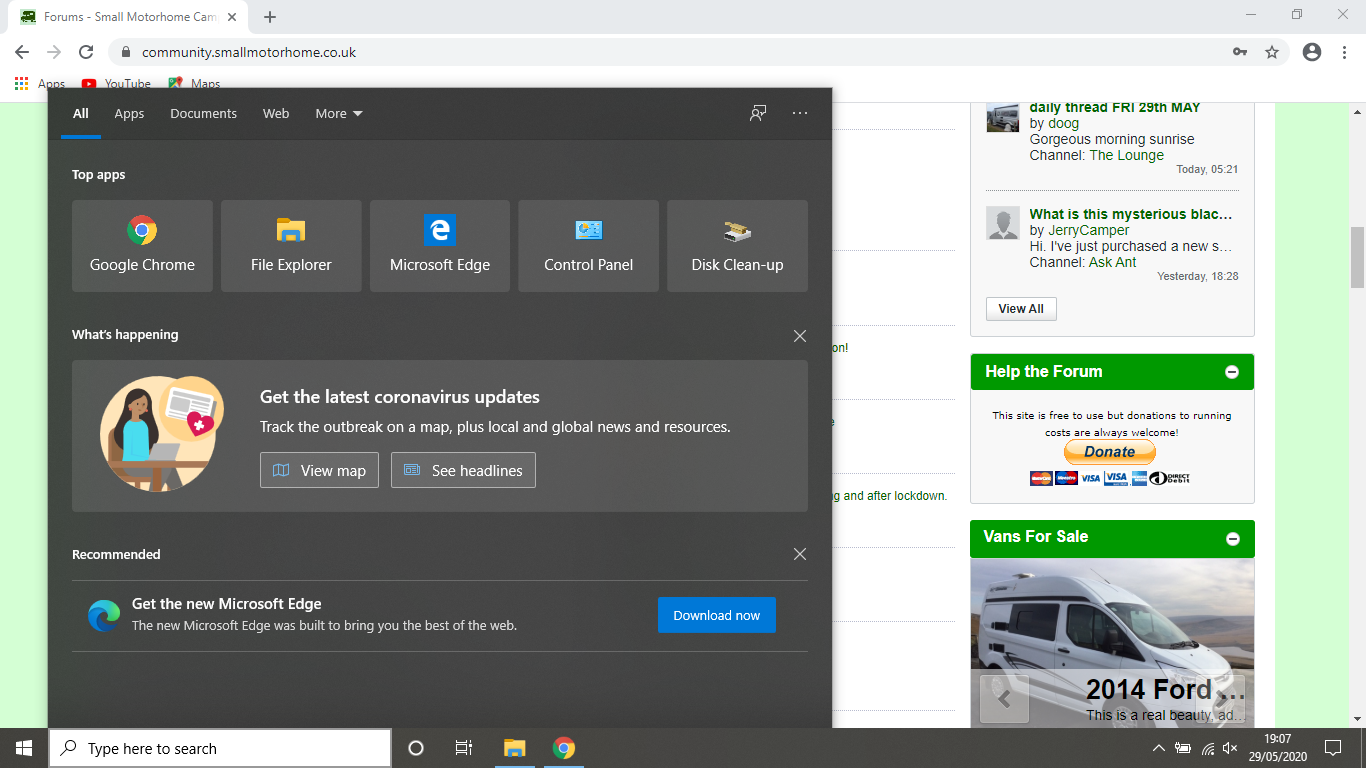
Task: Click the page vertical scrollbar thumb
Action: [x=1358, y=257]
